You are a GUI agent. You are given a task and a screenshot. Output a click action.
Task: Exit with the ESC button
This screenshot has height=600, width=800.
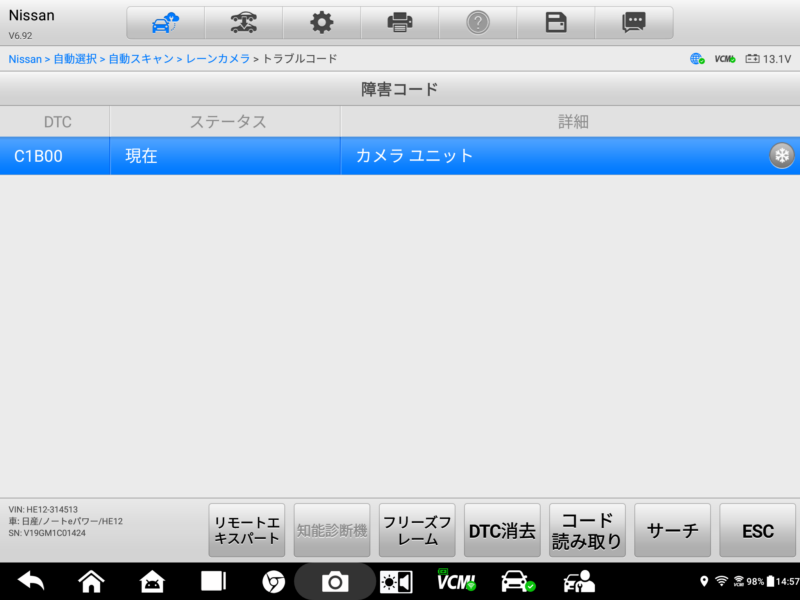point(757,530)
